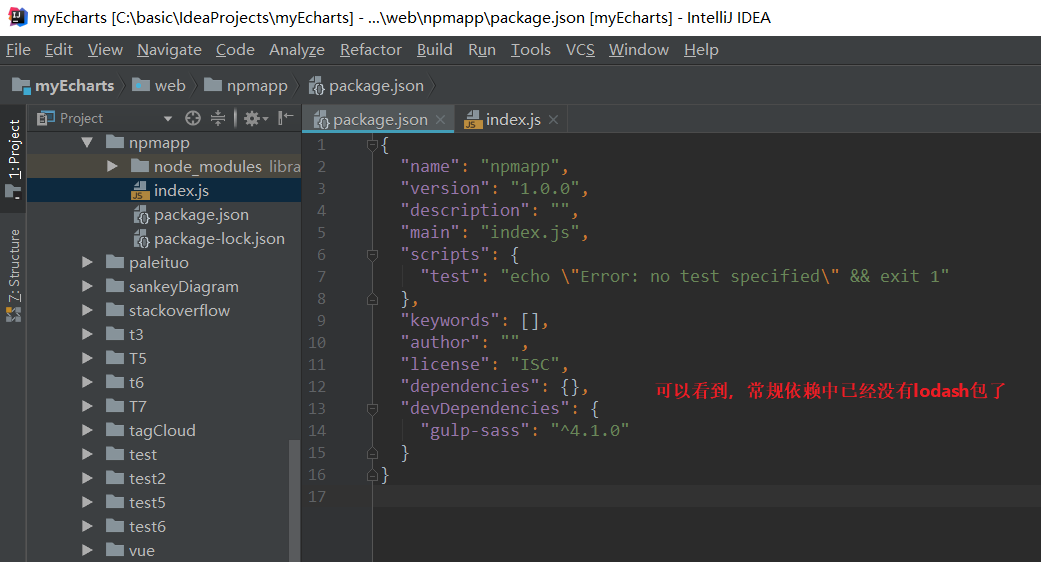Screen dimensions: 1041x562
Task: Click the Collapse All icon in Project panel
Action: click(218, 118)
